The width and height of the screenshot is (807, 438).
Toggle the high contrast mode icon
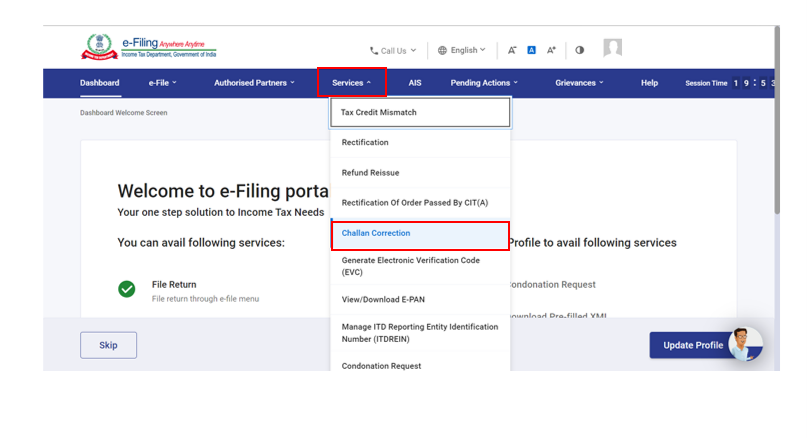(580, 50)
